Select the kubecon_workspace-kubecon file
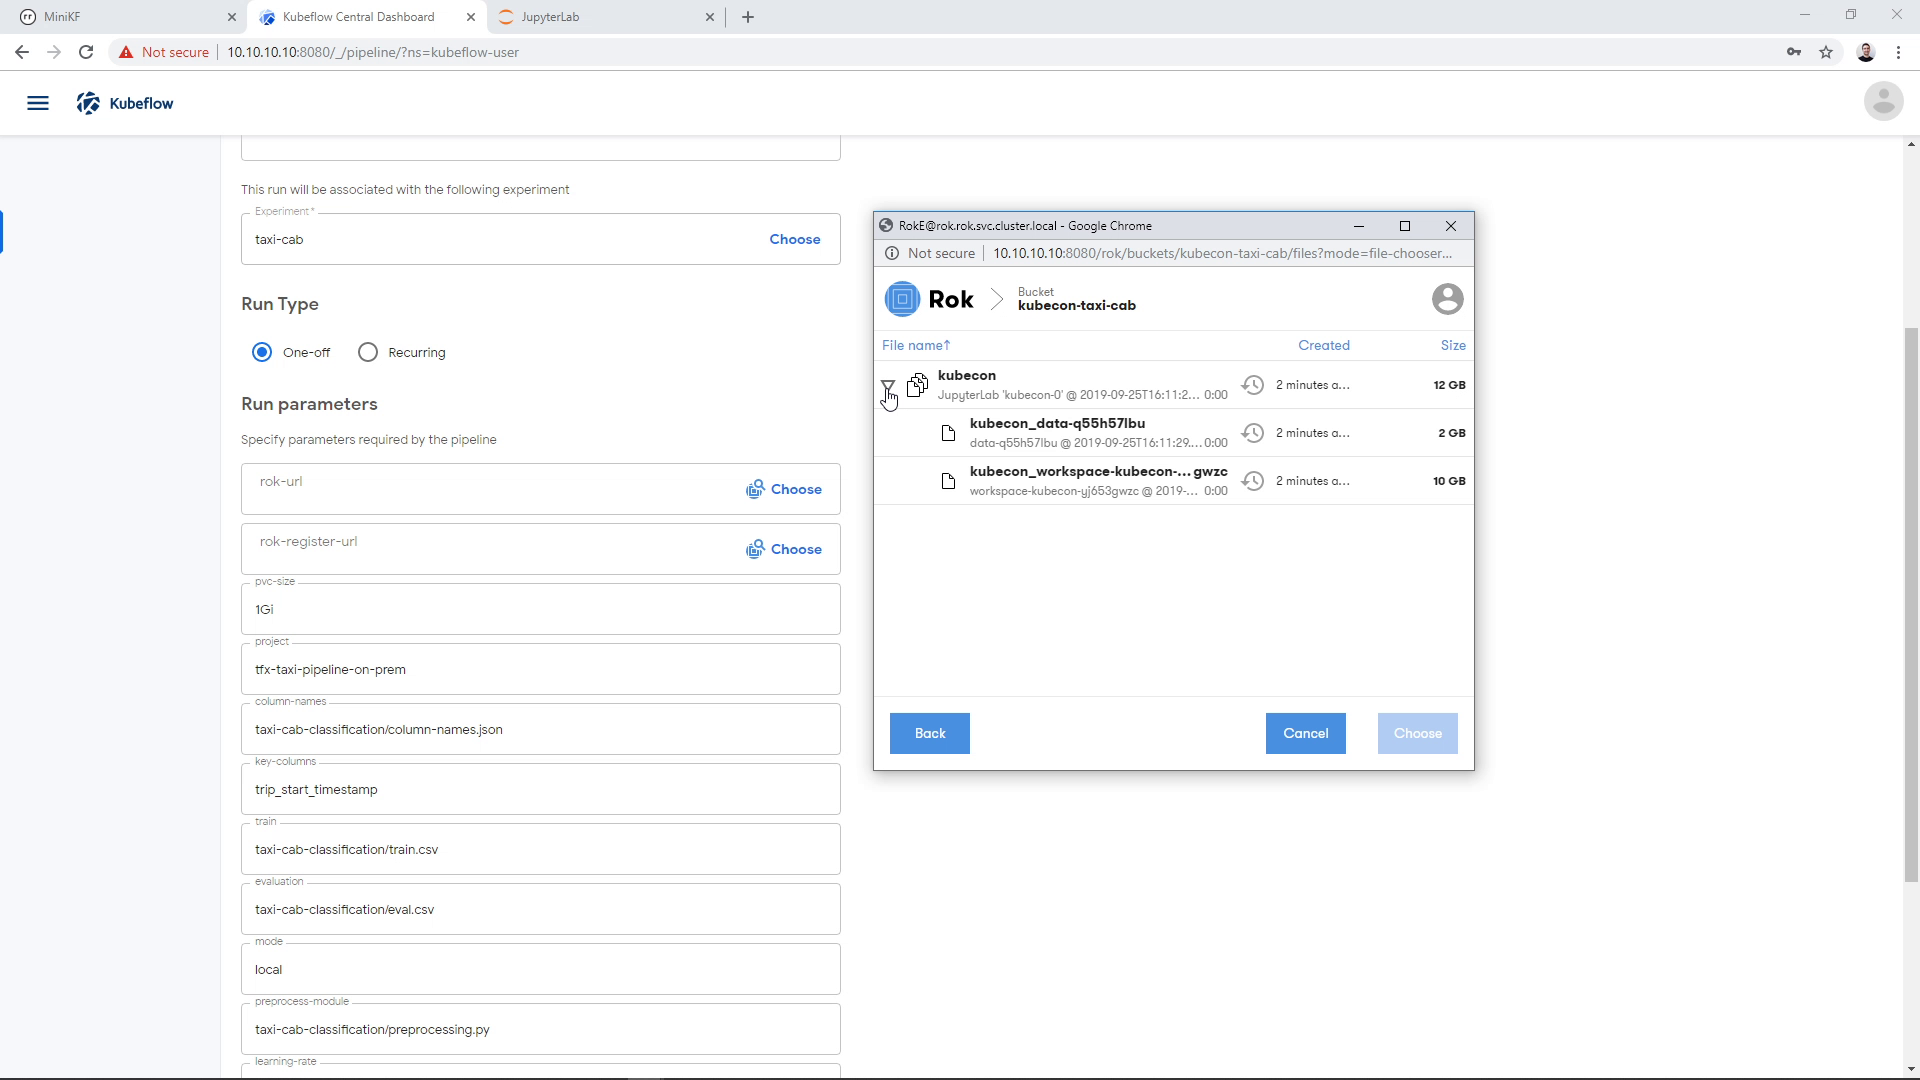Screen dimensions: 1920x1080 coord(1173,481)
